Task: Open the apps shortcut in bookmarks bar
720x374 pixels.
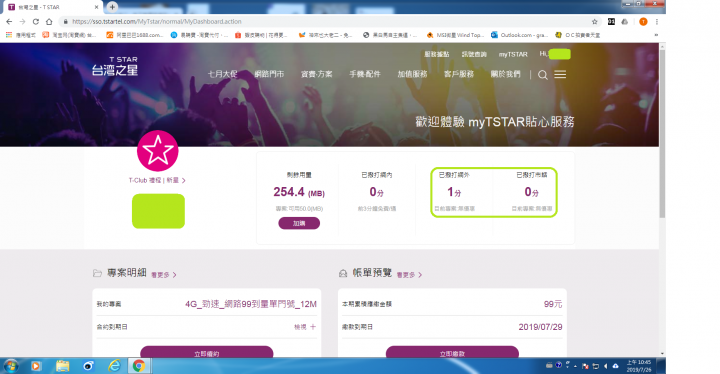Action: 21,35
